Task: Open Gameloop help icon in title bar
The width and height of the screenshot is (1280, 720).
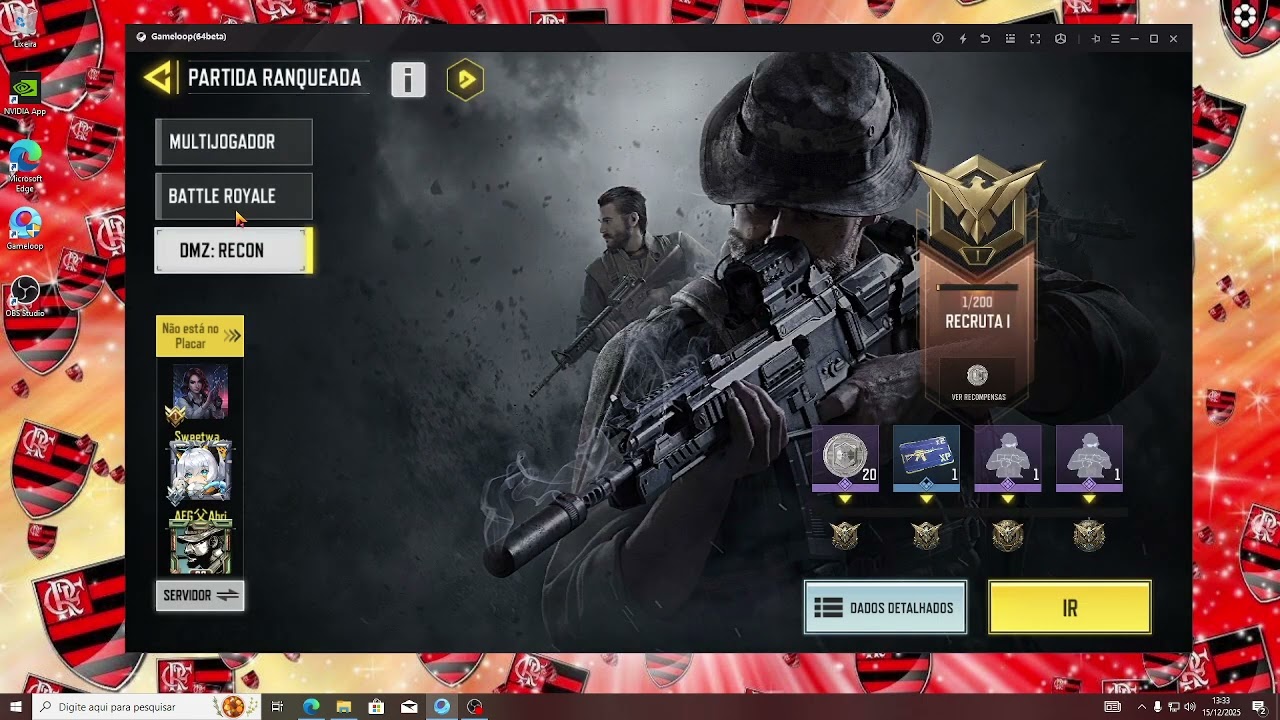Action: [938, 38]
